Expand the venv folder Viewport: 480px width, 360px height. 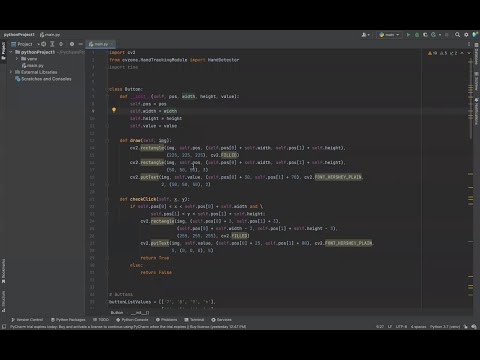click(17, 59)
